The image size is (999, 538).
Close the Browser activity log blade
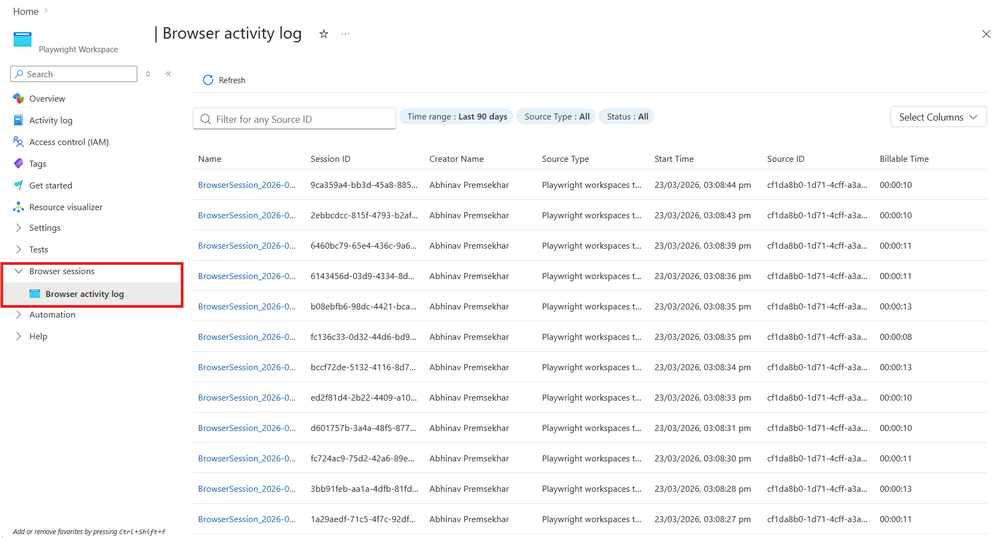tap(986, 34)
